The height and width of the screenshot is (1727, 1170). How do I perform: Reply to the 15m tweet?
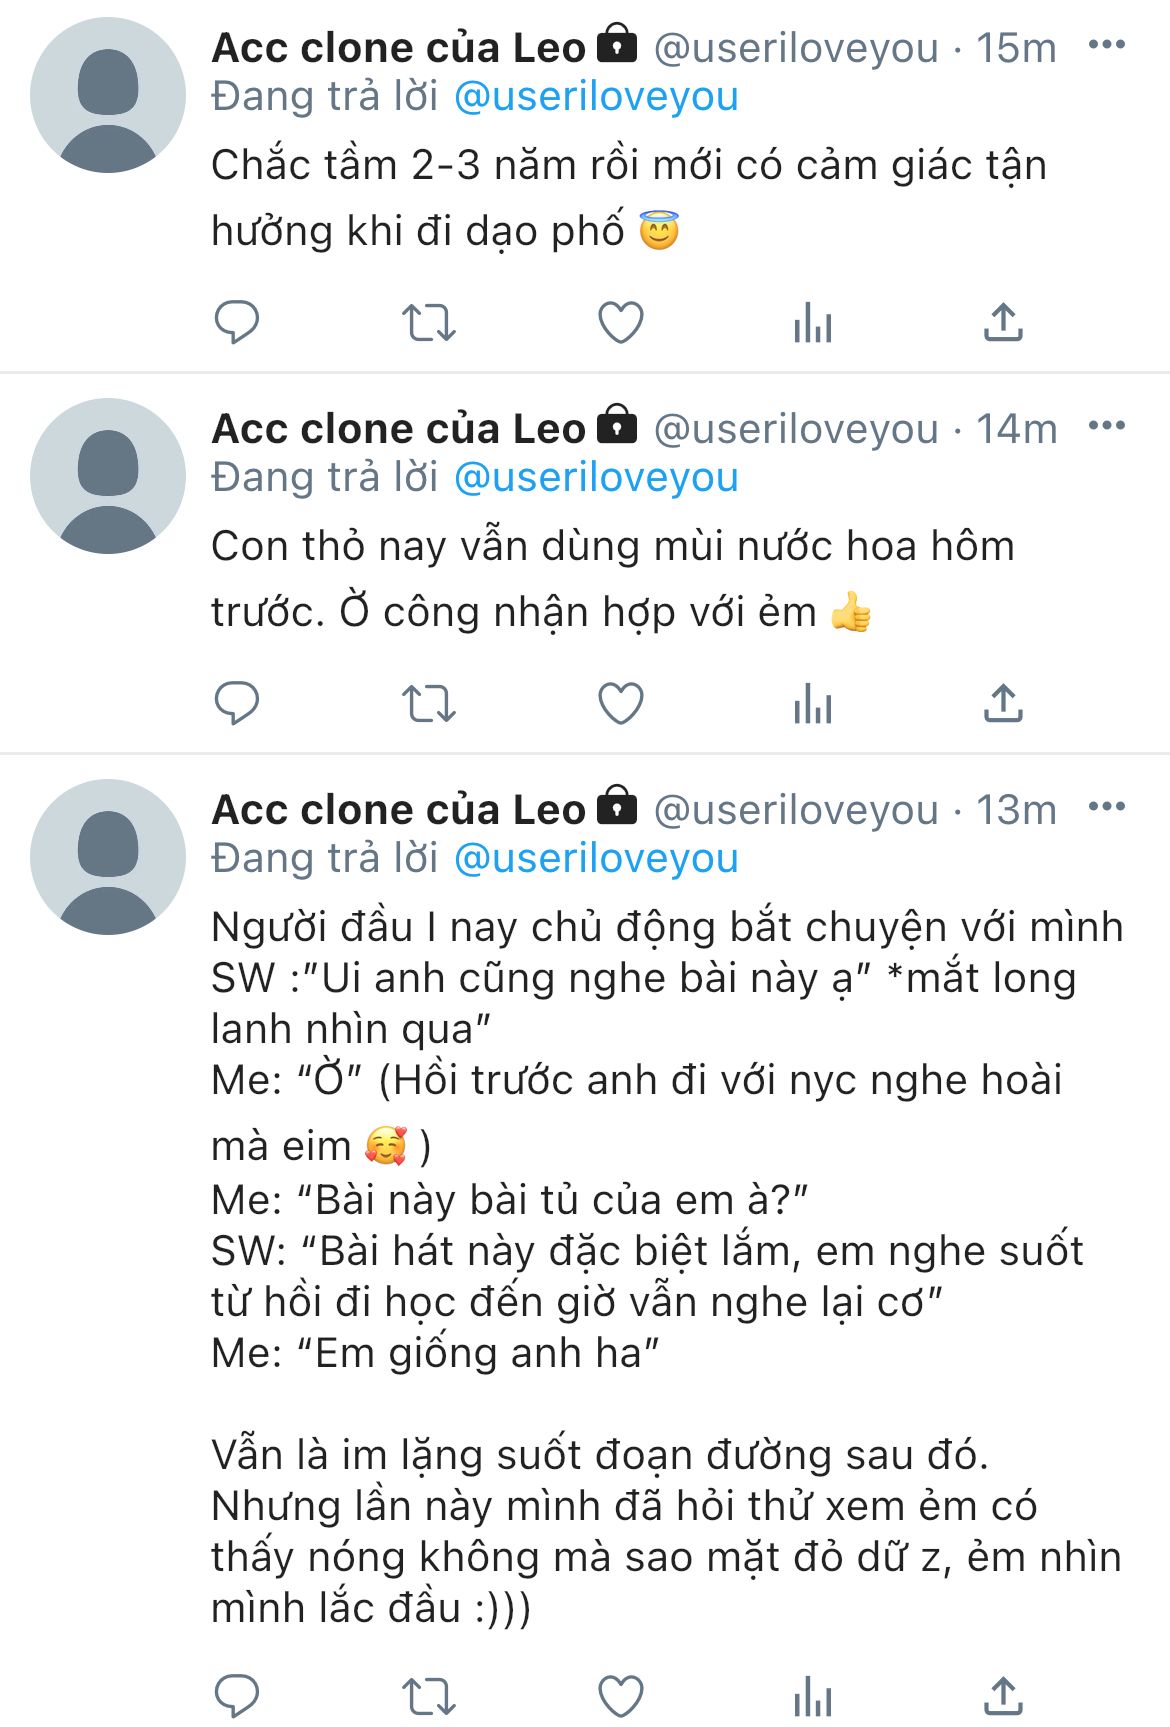click(237, 322)
